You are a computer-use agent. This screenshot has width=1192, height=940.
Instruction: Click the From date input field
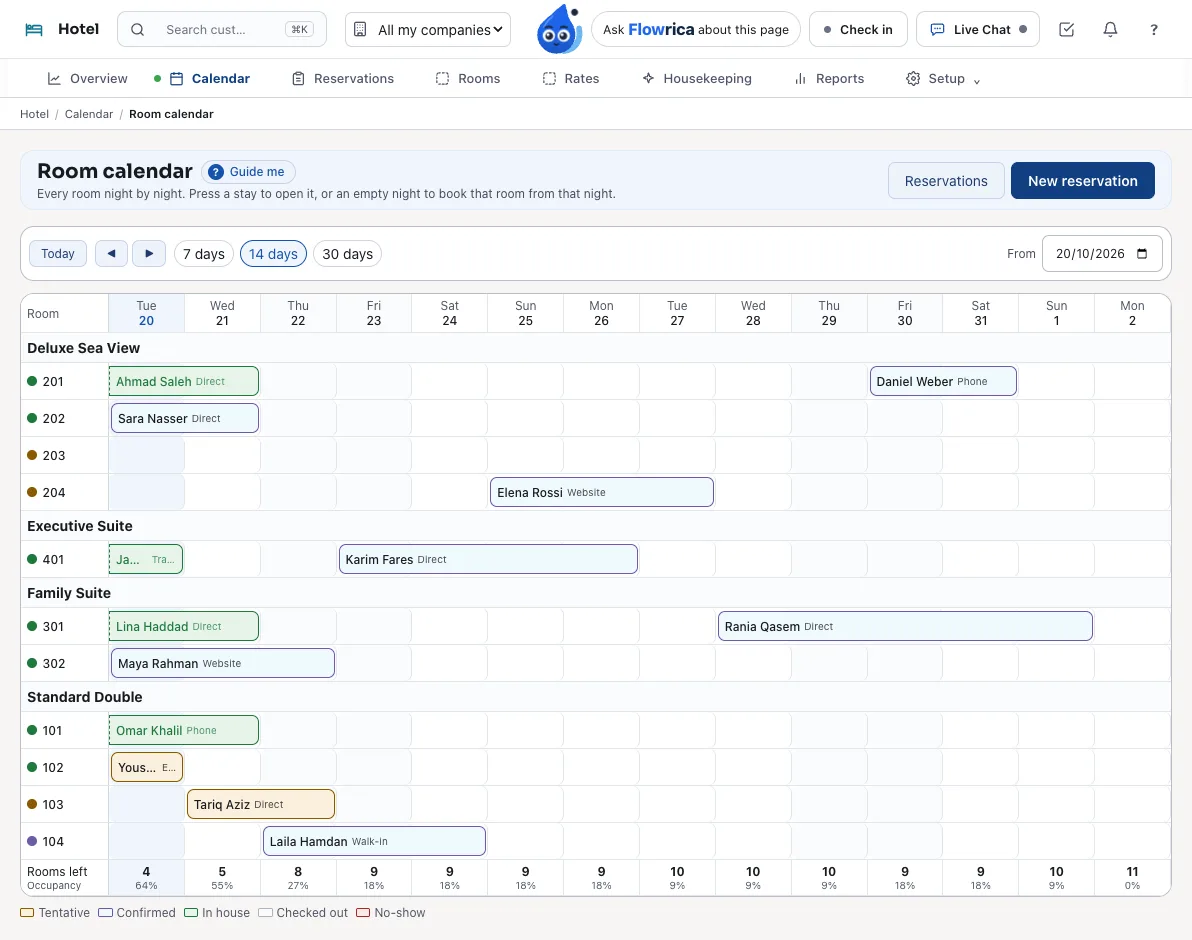[x=1102, y=254]
